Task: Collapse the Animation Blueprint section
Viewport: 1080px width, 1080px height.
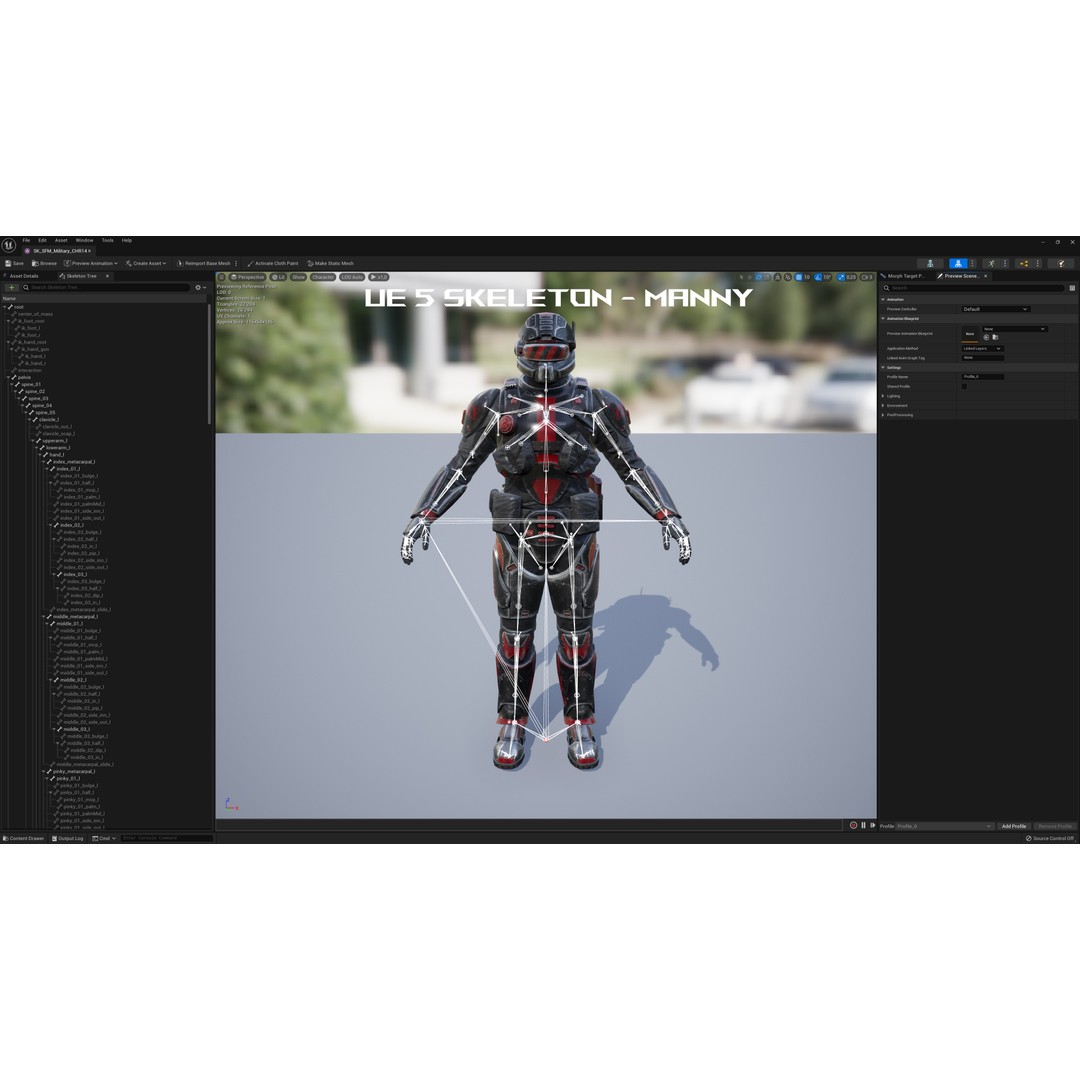Action: 883,318
